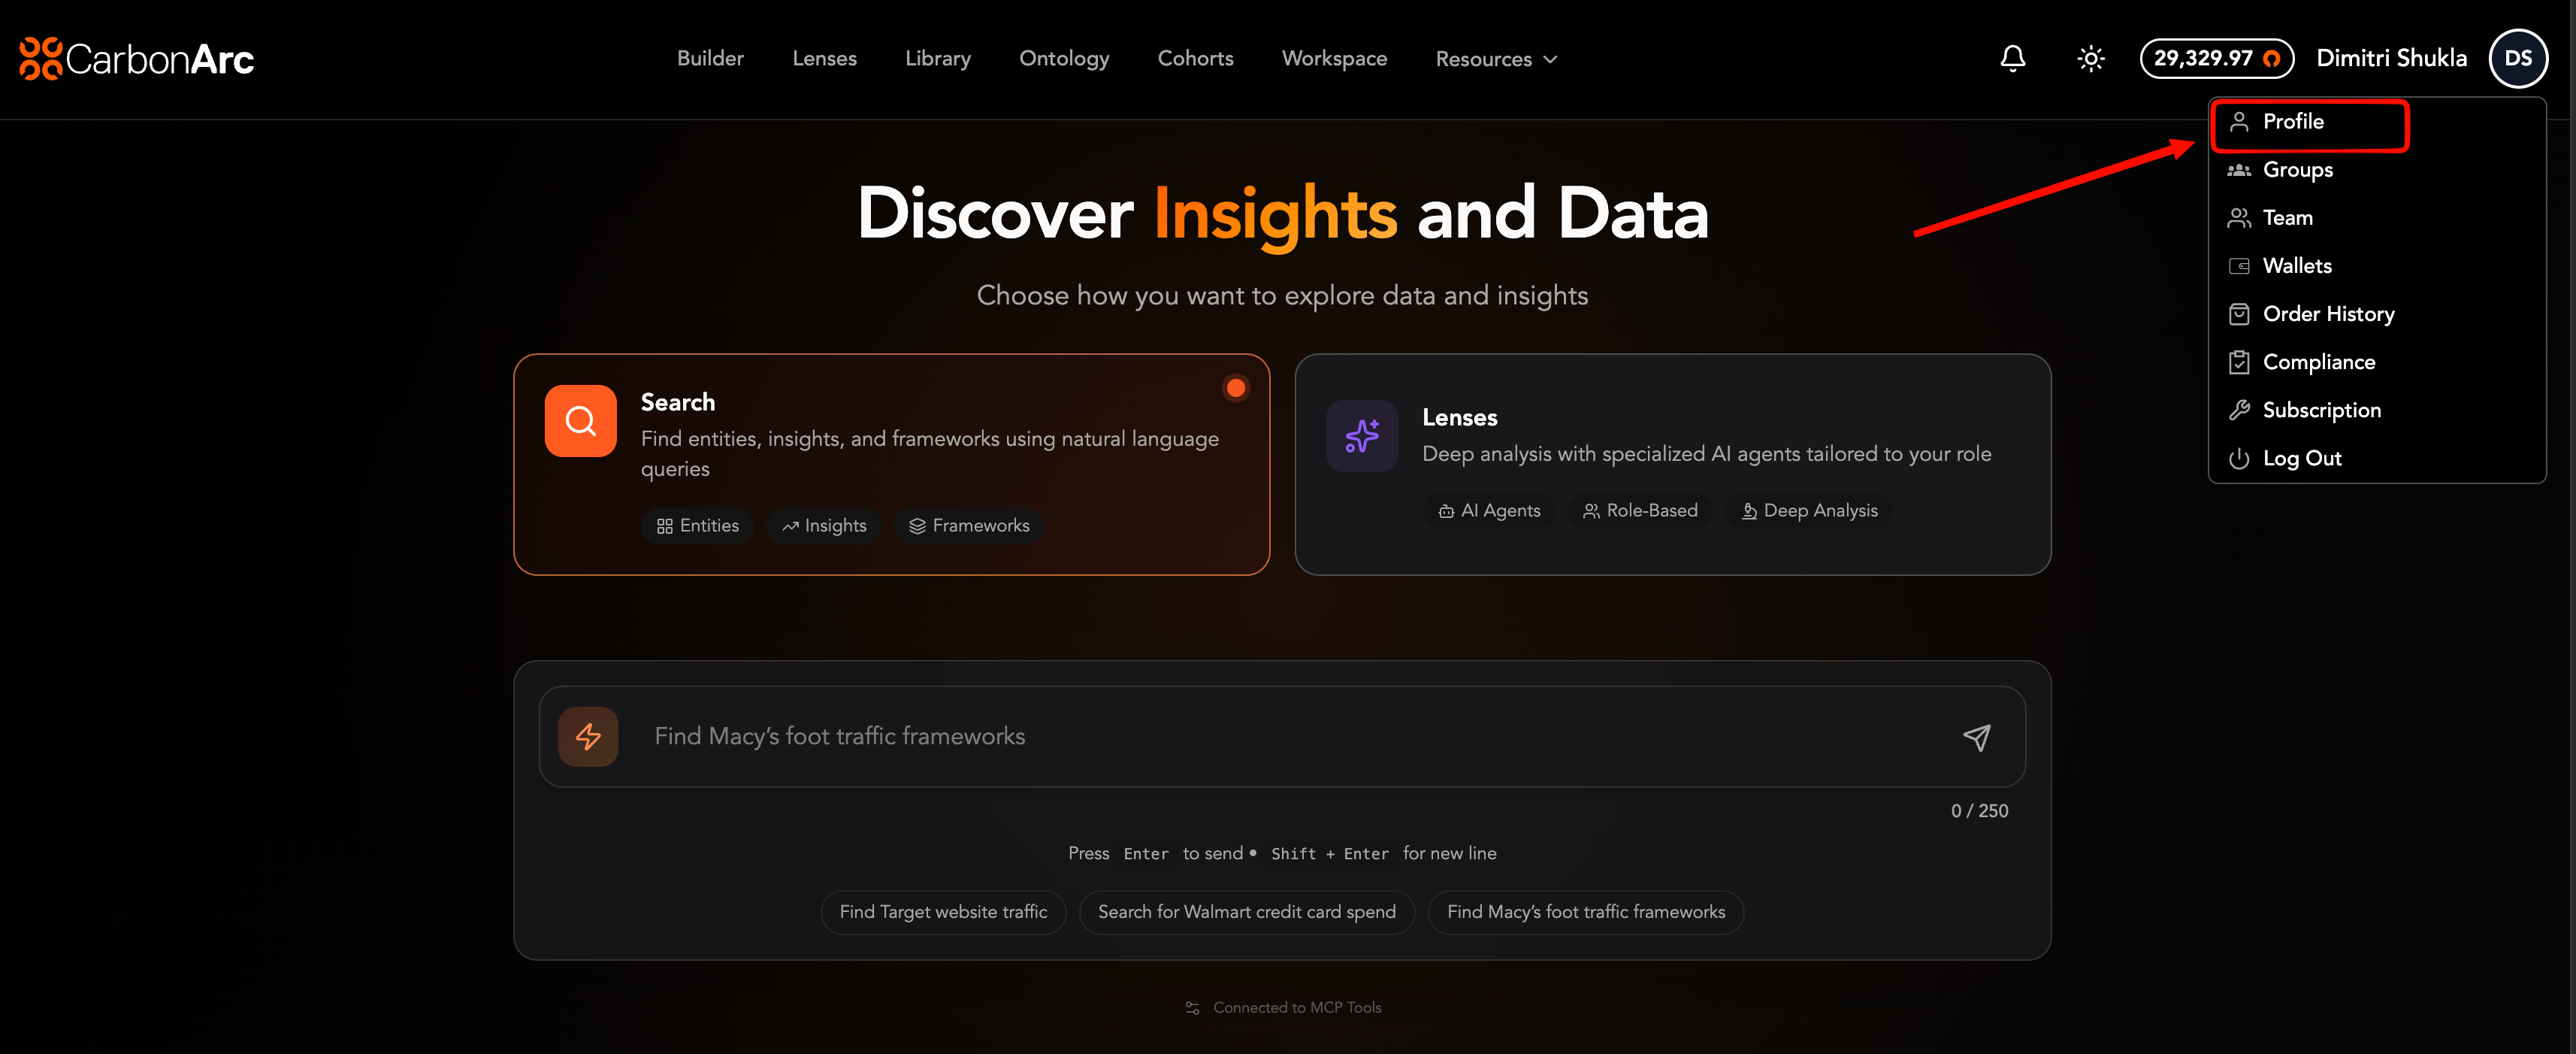This screenshot has width=2576, height=1054.
Task: Click the DS user avatar
Action: pyautogui.click(x=2517, y=59)
